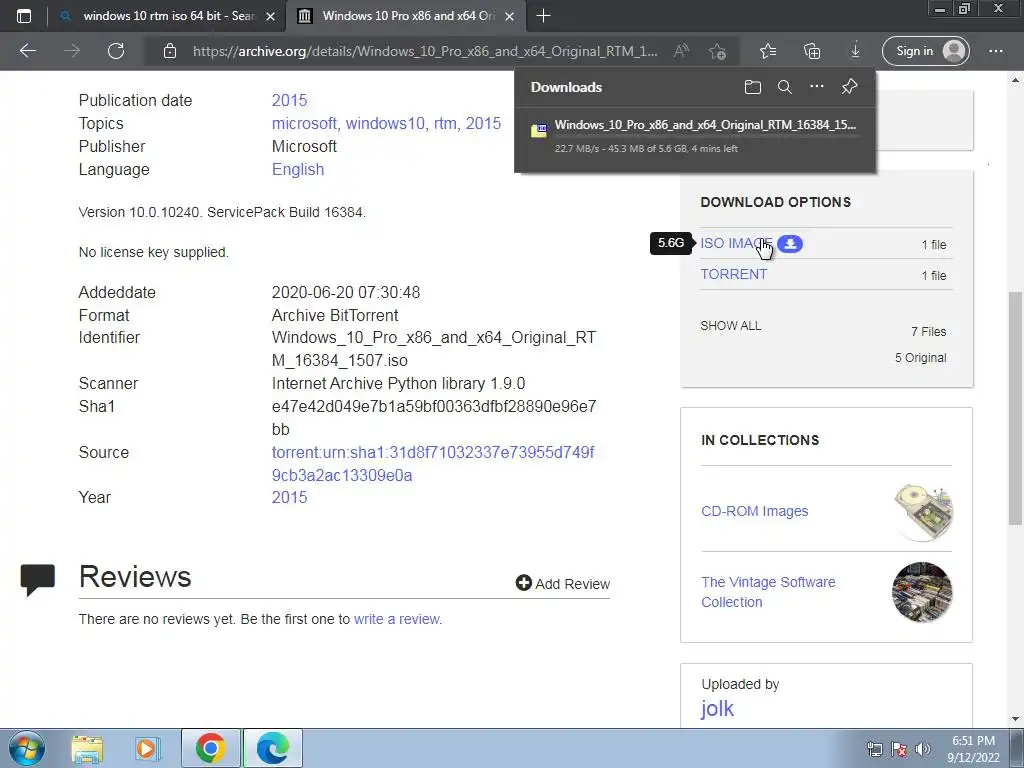The height and width of the screenshot is (768, 1024).
Task: Open The Vintage Software Collection link
Action: click(x=768, y=592)
